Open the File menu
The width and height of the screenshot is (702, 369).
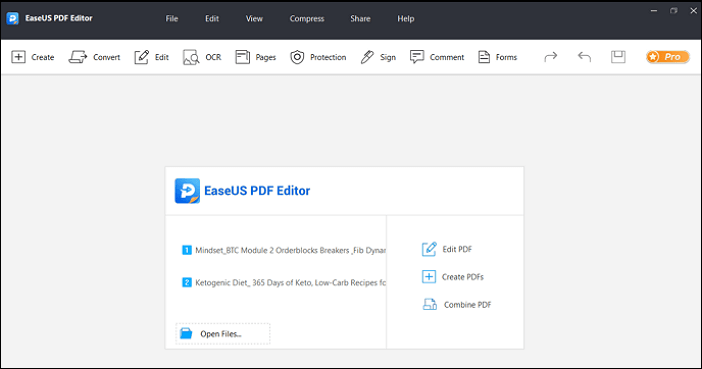click(172, 19)
